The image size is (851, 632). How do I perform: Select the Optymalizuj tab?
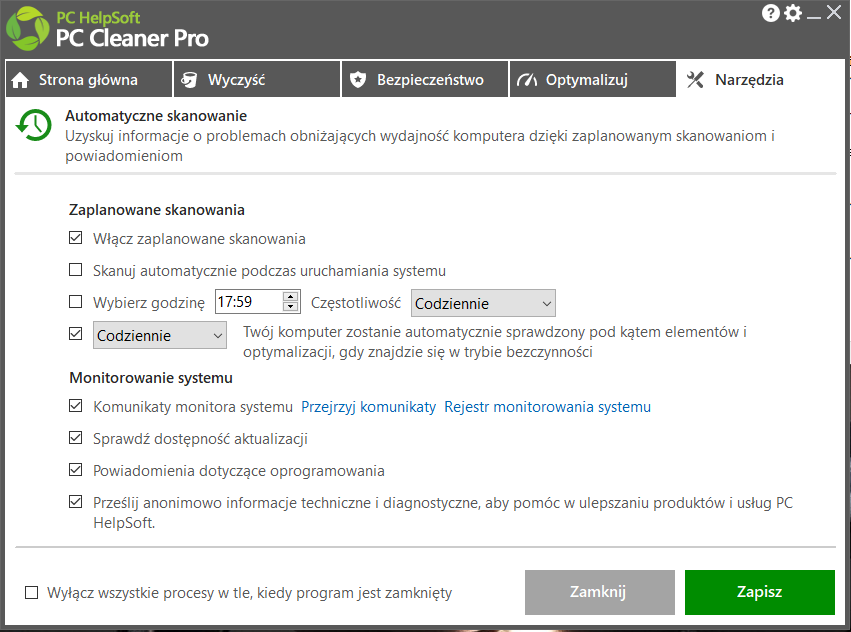coord(593,79)
